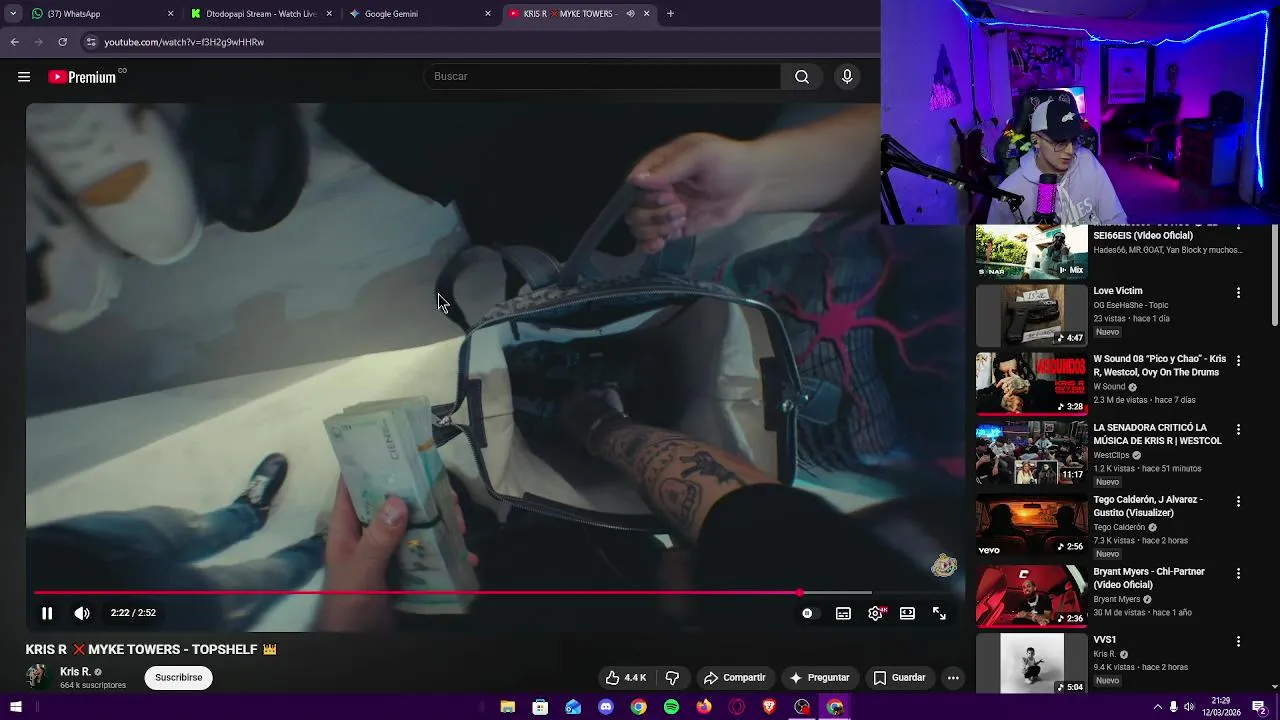This screenshot has width=1280, height=720.
Task: Open the Kris R. channel name link
Action: tap(75, 672)
